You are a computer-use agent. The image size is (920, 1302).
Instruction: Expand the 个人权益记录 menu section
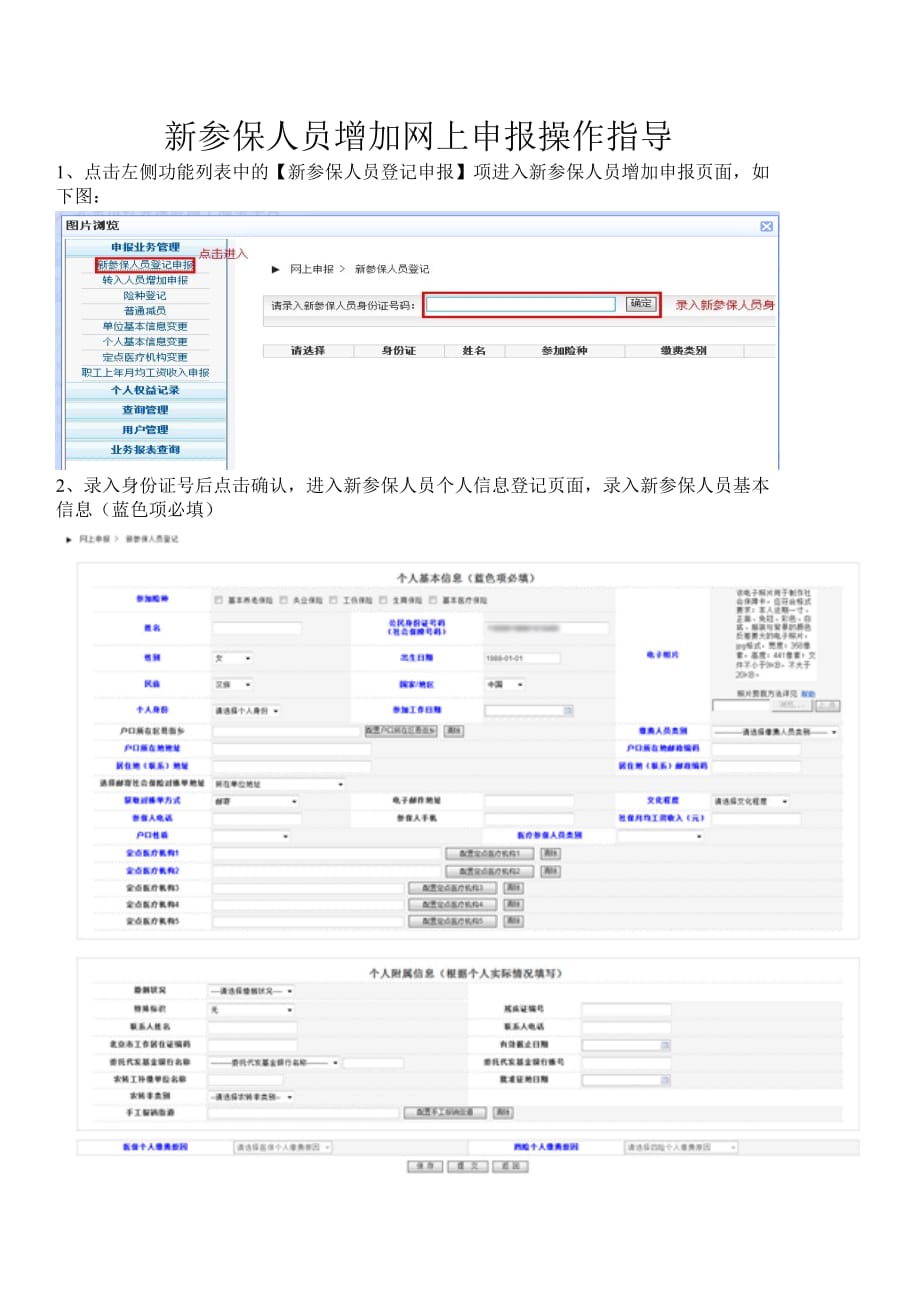(146, 390)
